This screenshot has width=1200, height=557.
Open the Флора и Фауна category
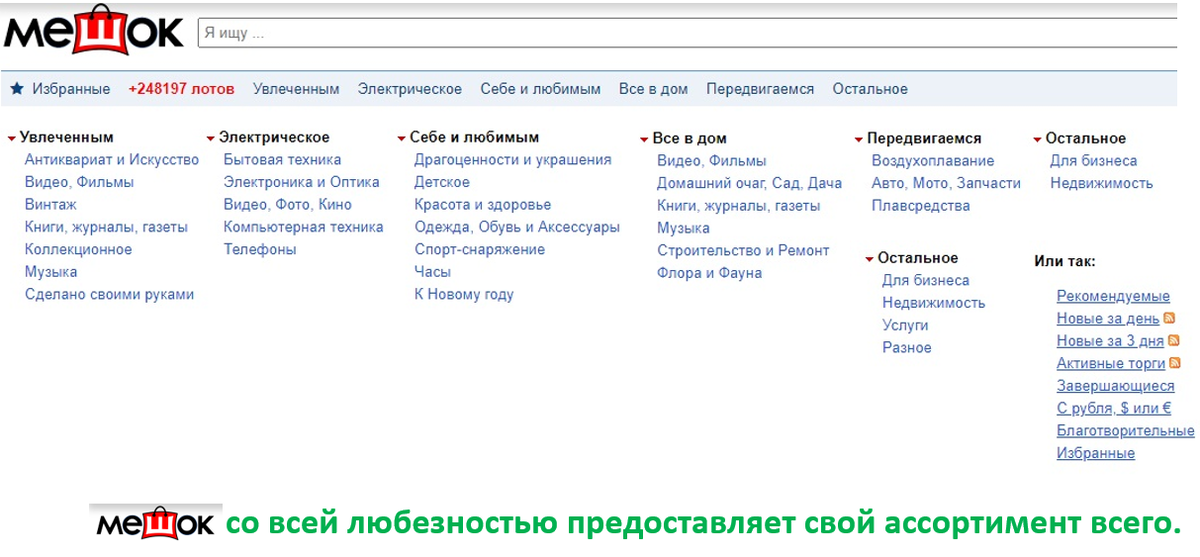709,273
